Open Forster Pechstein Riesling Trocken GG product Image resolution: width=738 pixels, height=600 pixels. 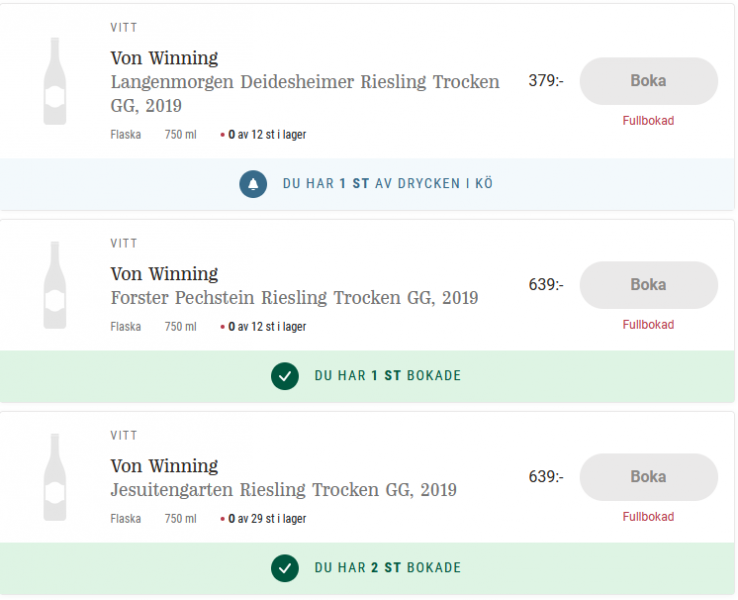(294, 298)
